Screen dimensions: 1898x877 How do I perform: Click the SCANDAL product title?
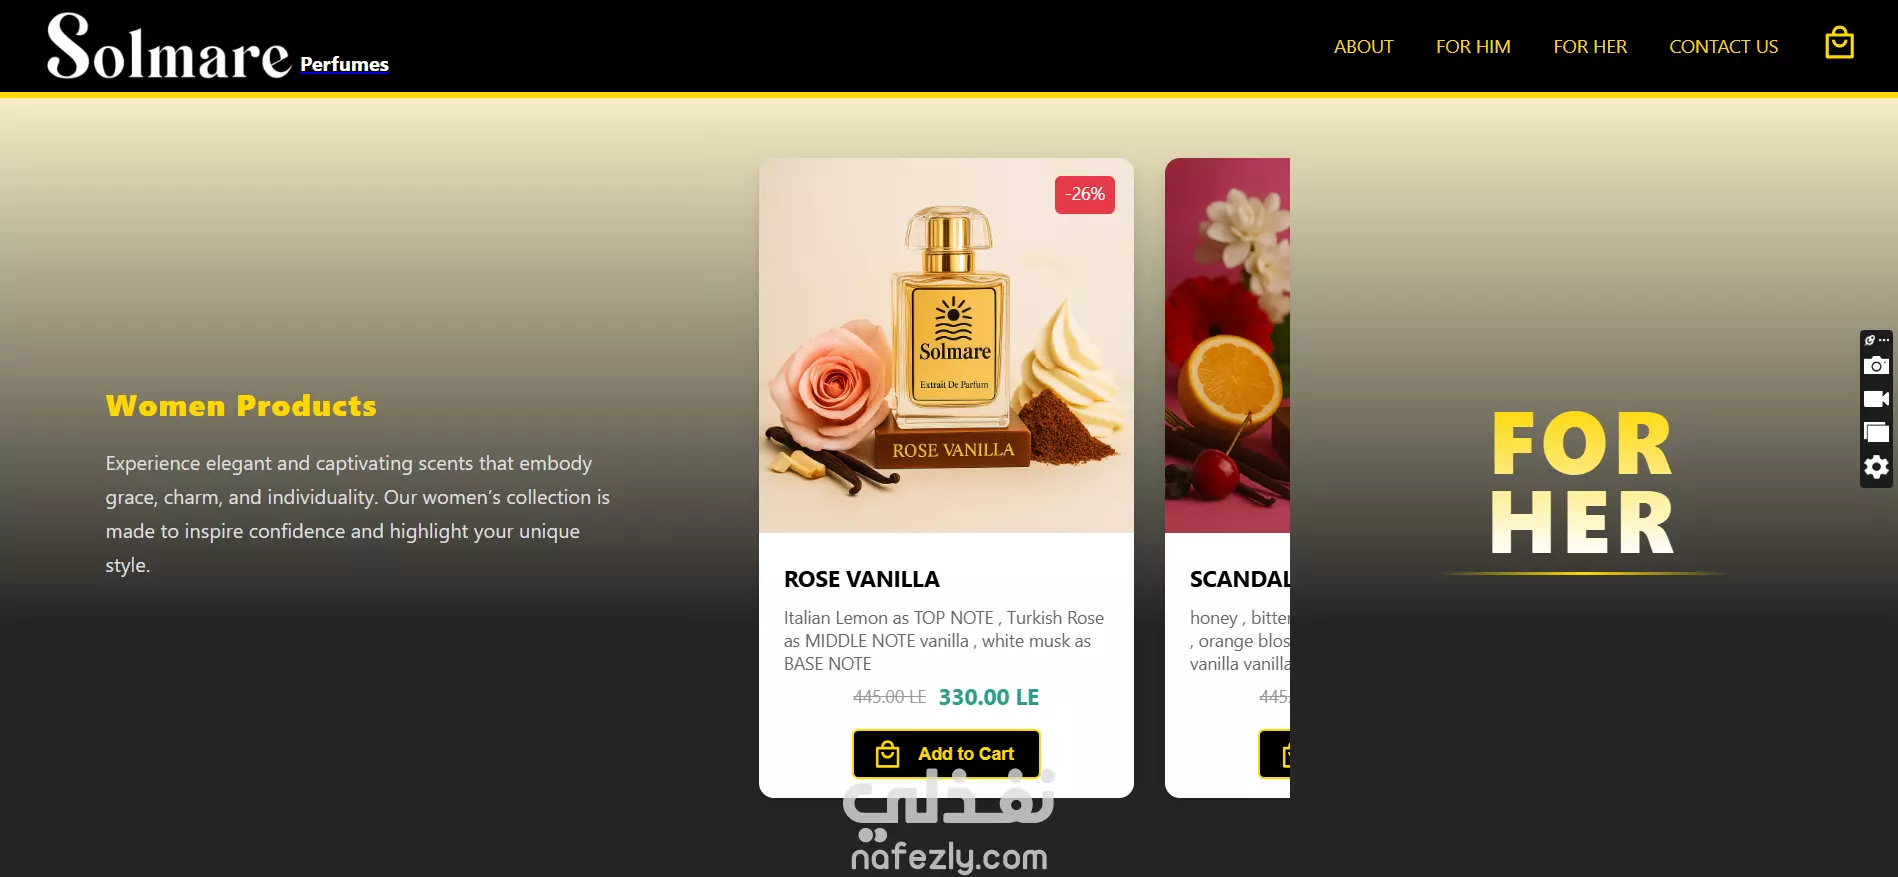1240,579
